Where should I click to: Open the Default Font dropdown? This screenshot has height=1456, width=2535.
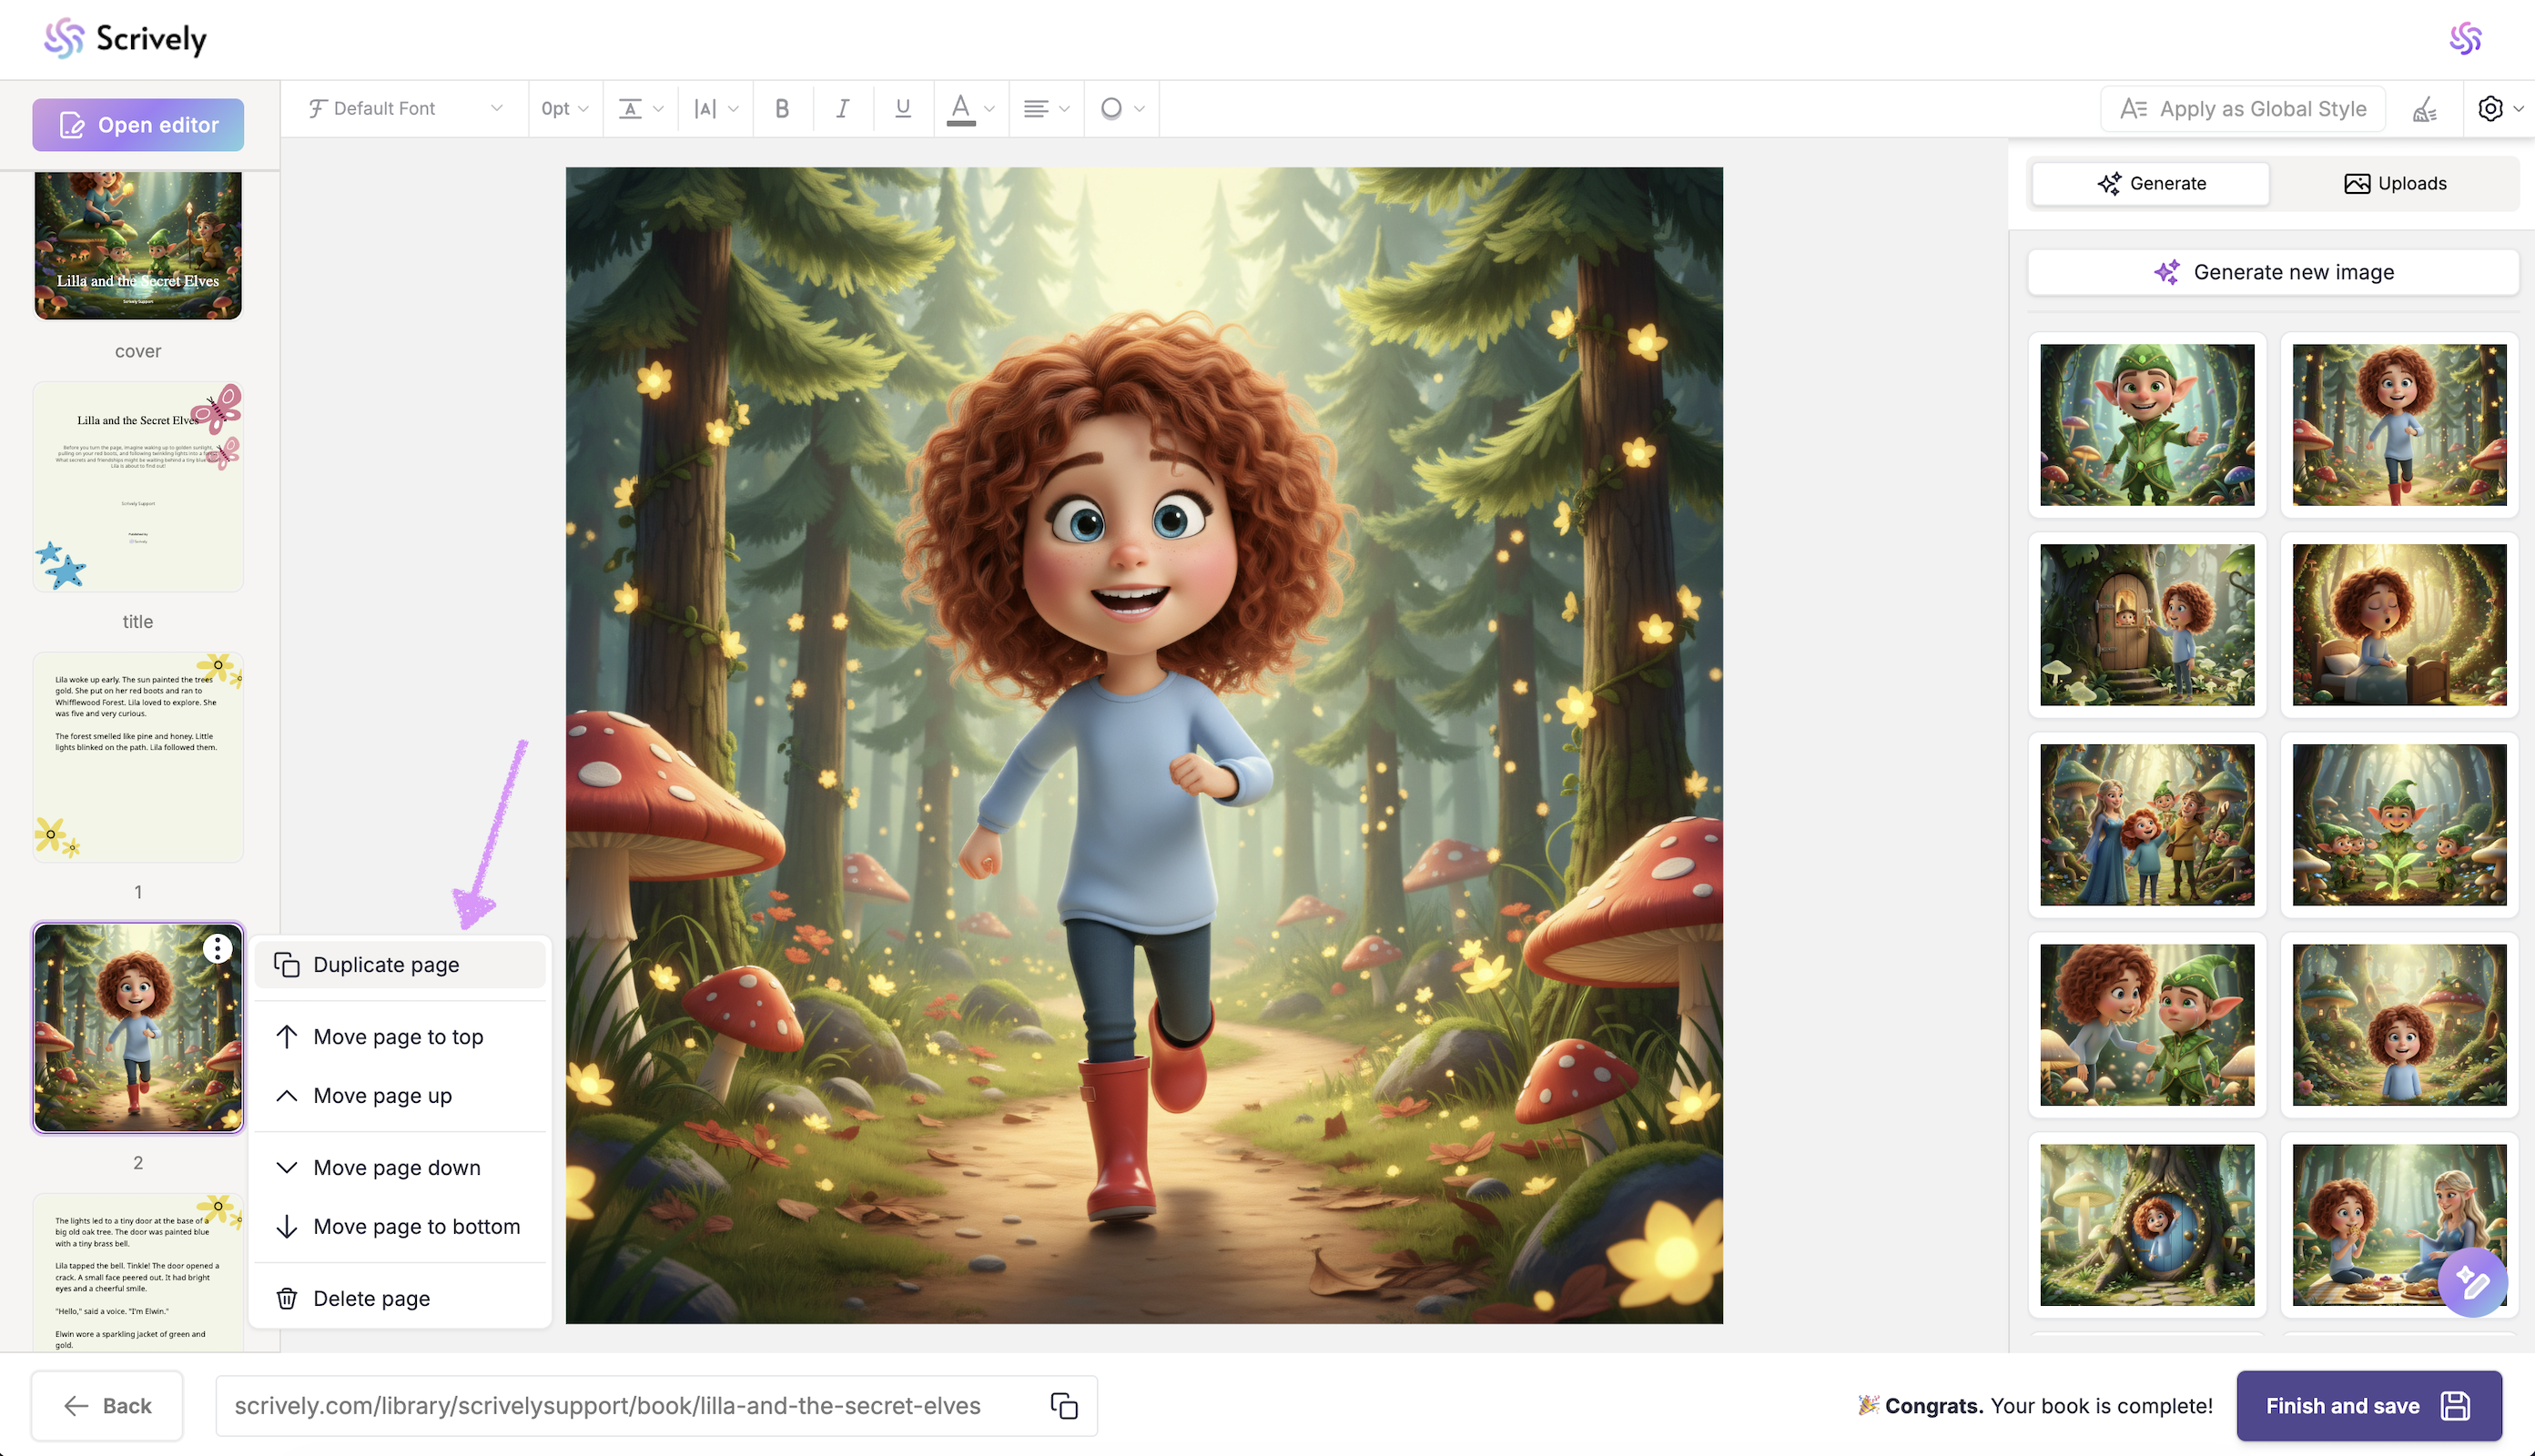pos(405,108)
